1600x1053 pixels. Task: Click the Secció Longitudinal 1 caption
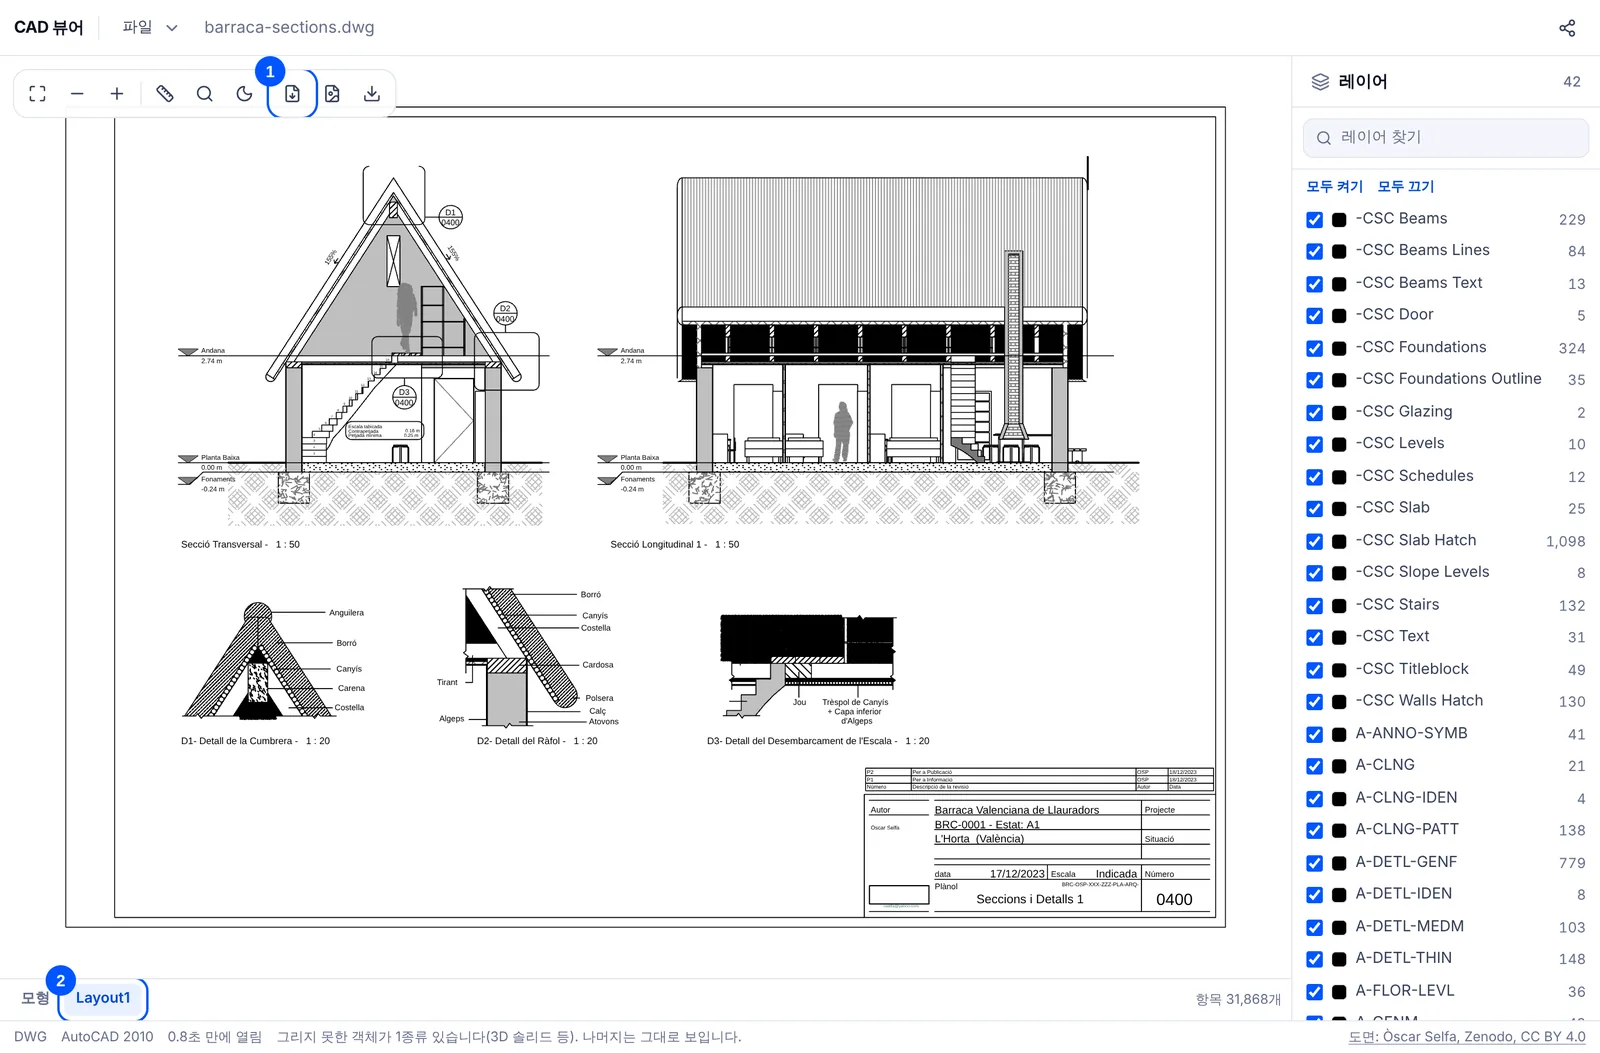coord(675,545)
